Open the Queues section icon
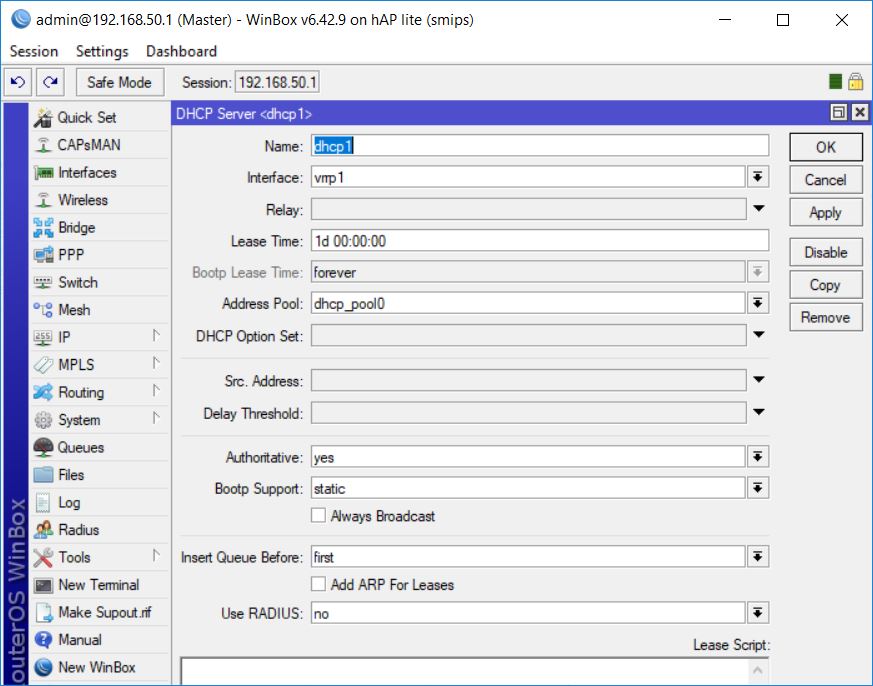Screen dimensions: 873x686 click(43, 447)
